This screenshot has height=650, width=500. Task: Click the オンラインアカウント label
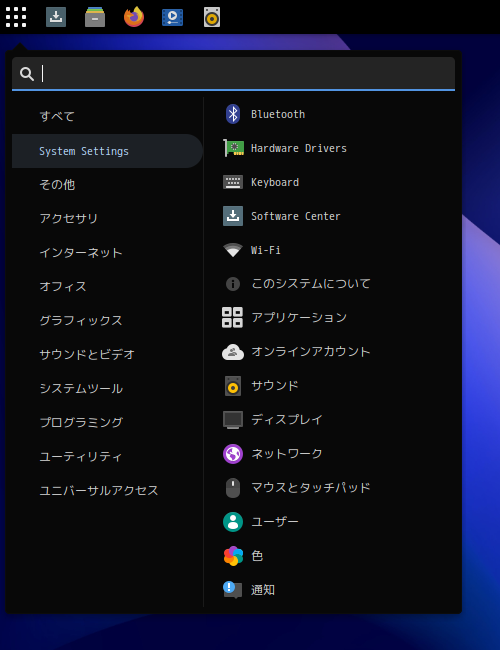point(311,352)
